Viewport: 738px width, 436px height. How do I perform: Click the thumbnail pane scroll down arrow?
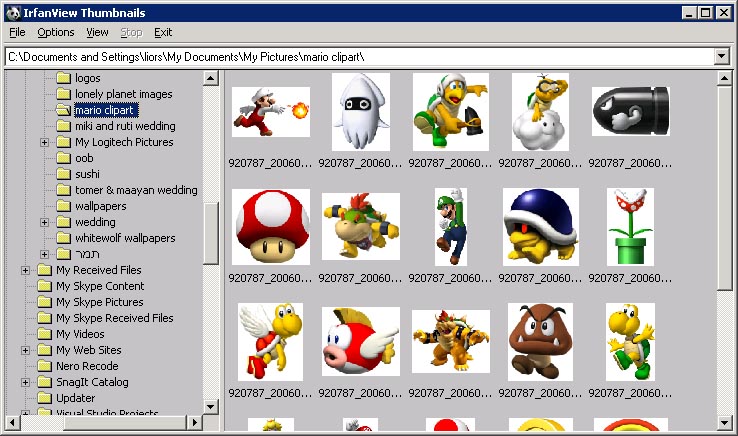(725, 422)
